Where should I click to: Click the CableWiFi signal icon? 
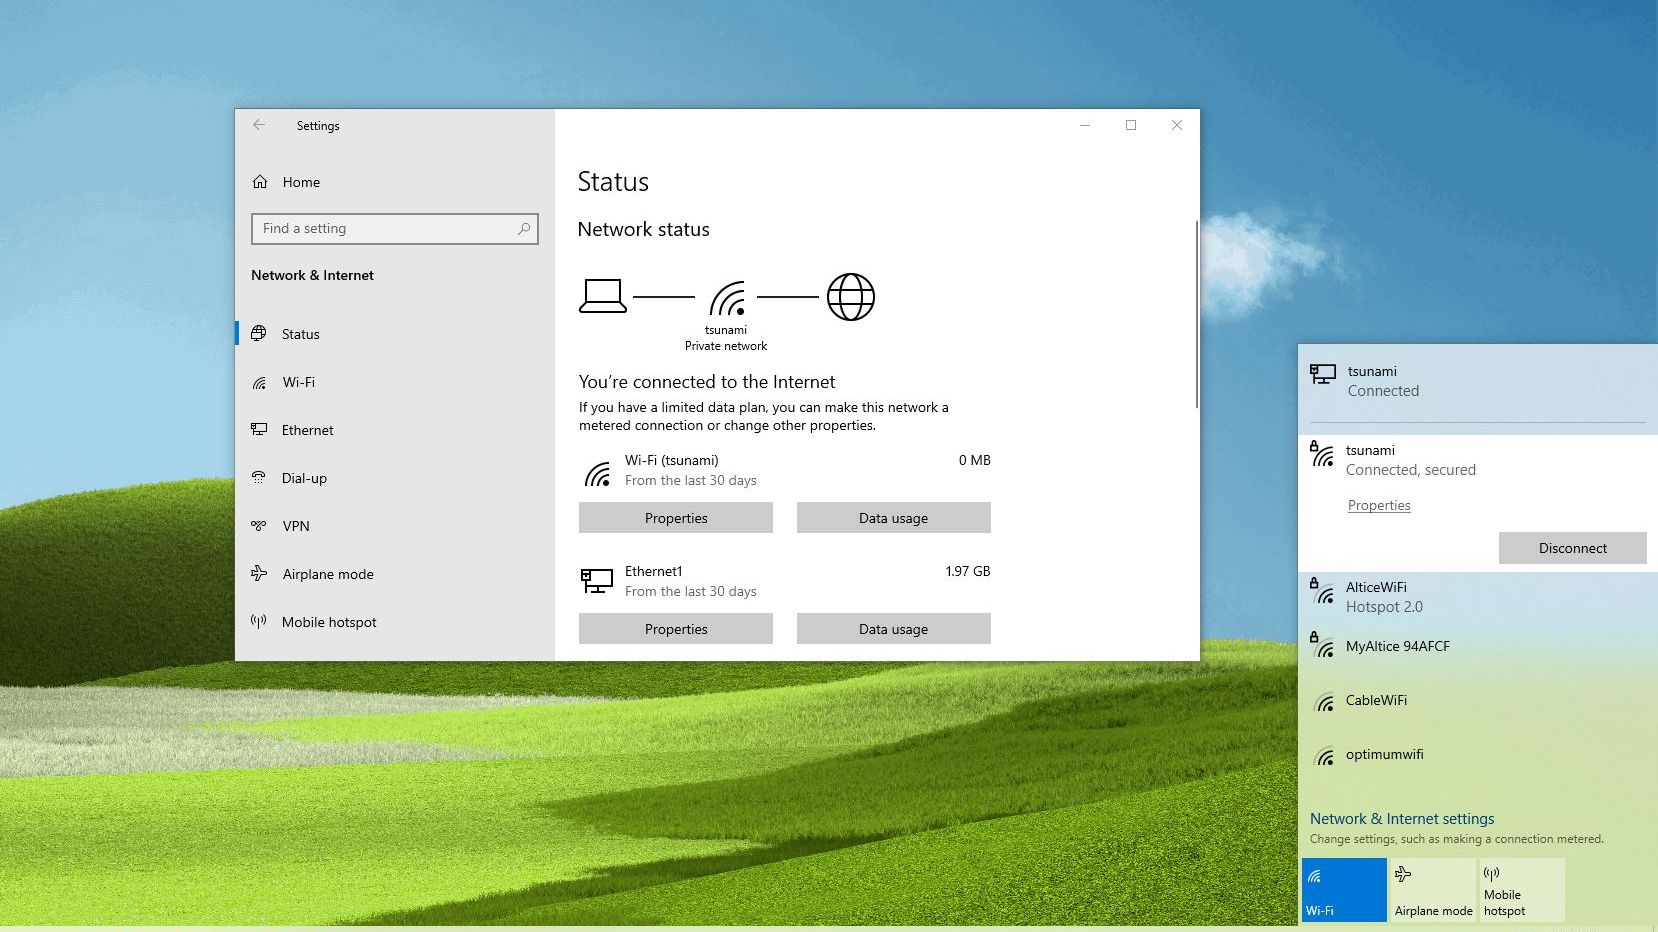[x=1324, y=702]
